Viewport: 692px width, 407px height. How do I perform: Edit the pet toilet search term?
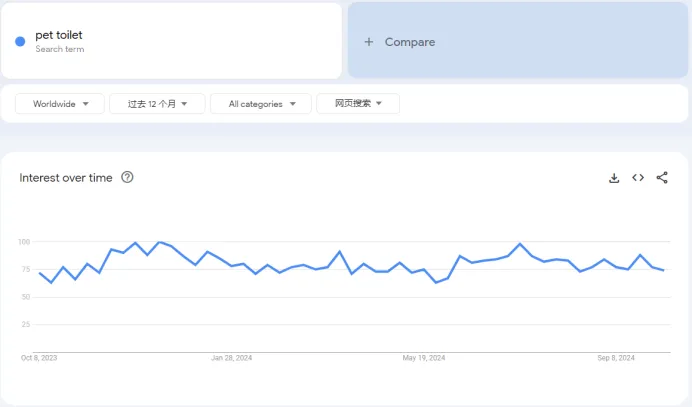pyautogui.click(x=59, y=35)
